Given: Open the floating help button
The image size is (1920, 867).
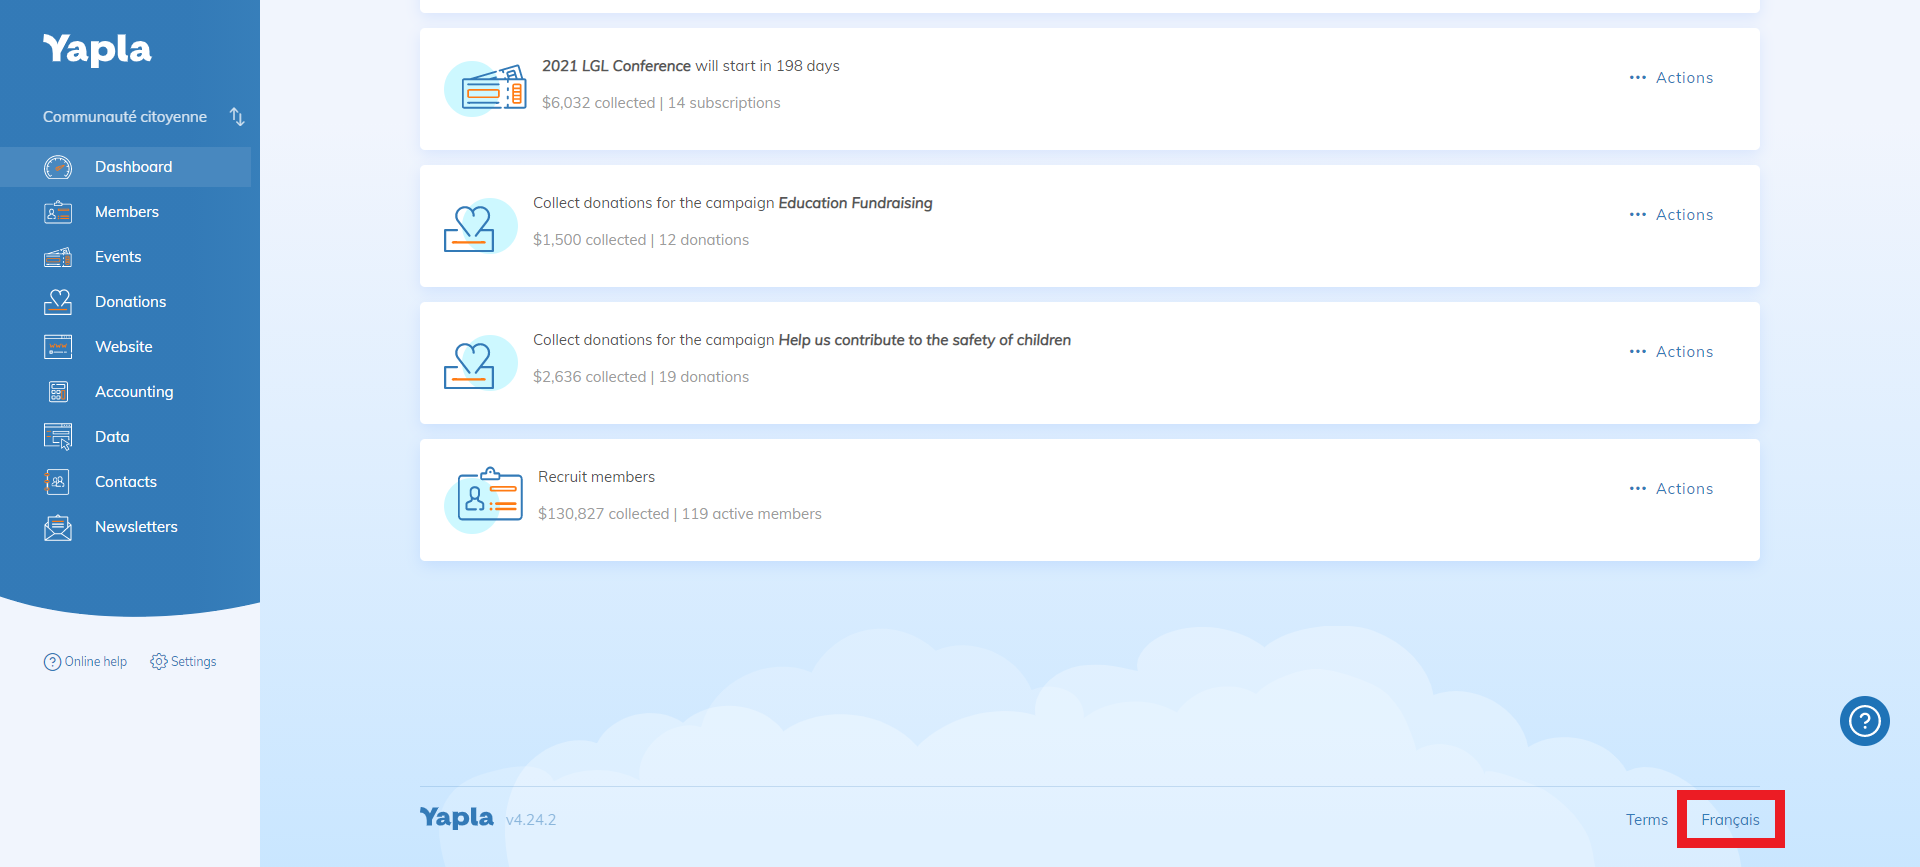Looking at the screenshot, I should [x=1865, y=721].
